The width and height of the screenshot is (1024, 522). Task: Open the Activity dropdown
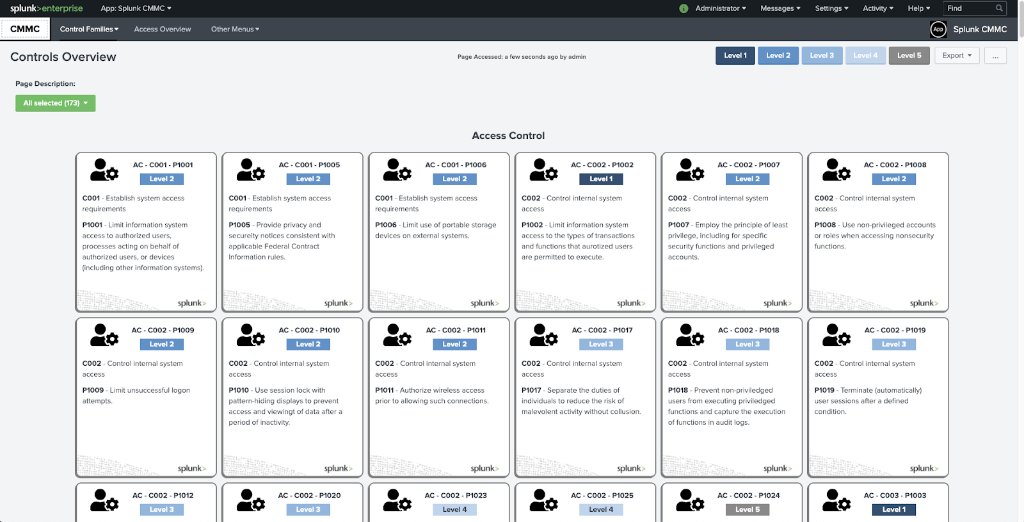(878, 8)
